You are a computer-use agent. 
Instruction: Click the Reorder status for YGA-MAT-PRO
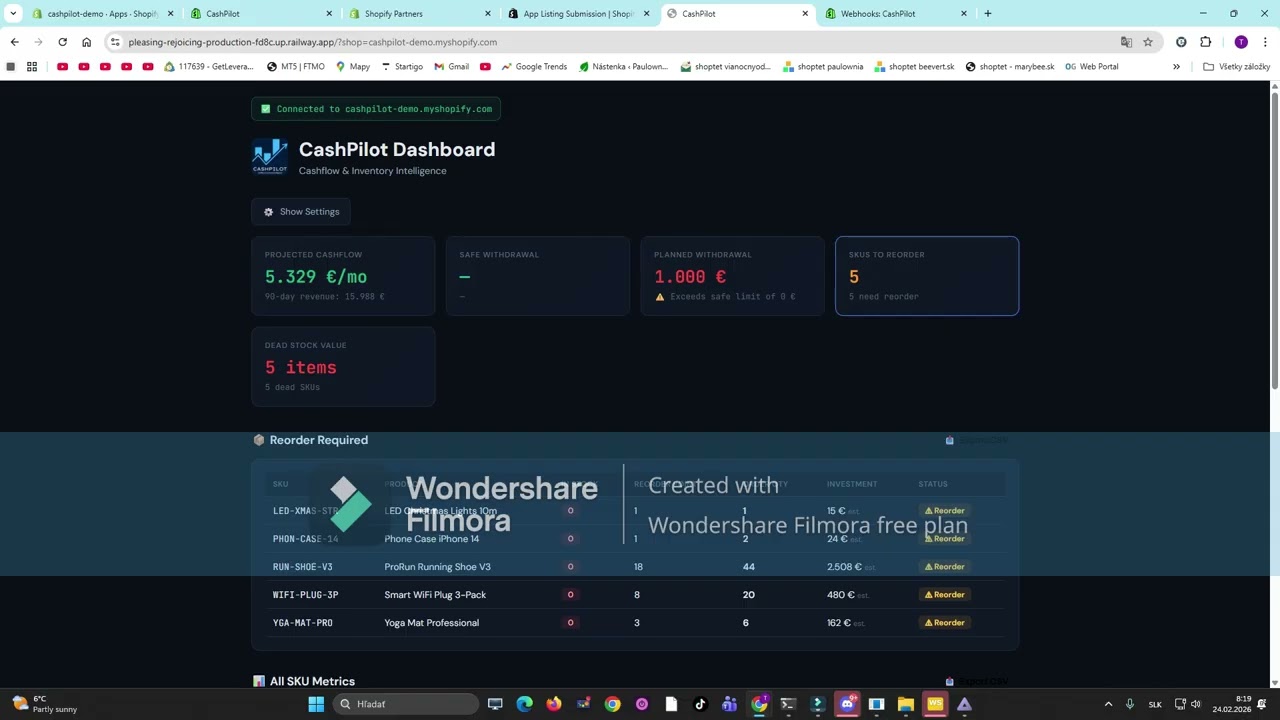[945, 623]
